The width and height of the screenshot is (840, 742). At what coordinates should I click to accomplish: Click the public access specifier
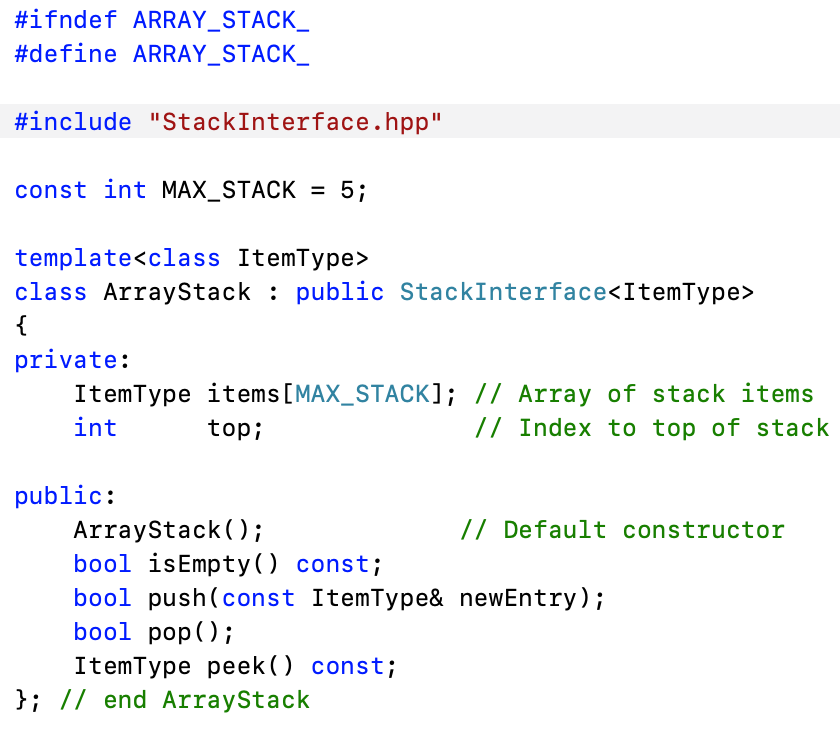(x=55, y=496)
